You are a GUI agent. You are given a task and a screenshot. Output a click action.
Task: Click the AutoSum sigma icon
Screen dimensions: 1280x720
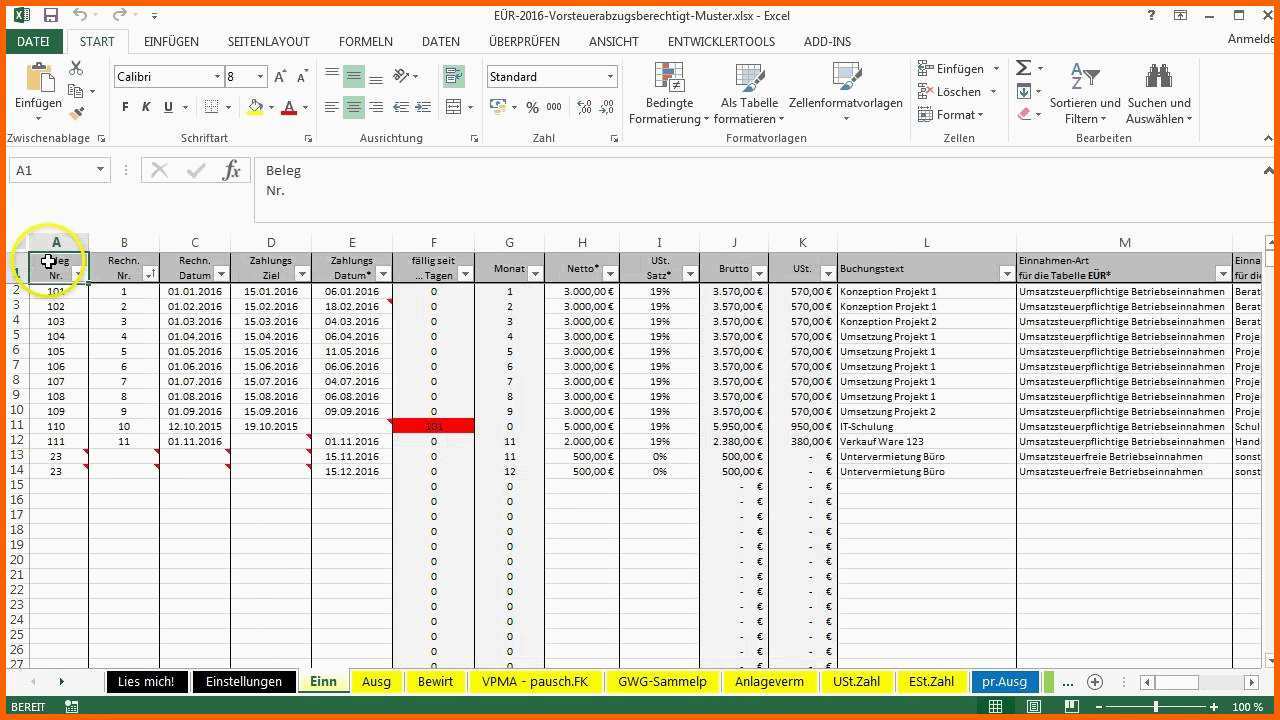(x=1024, y=68)
